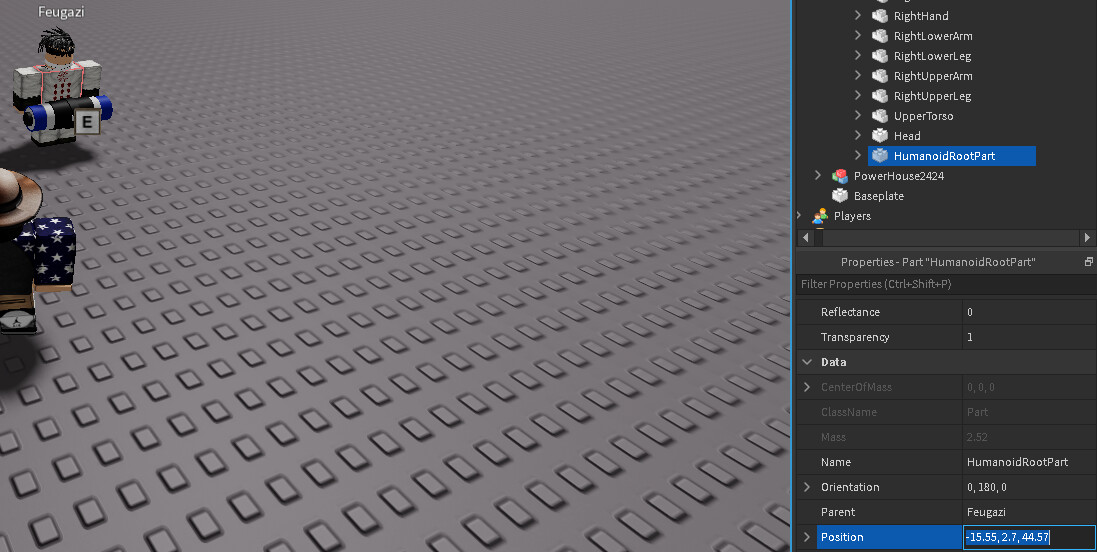Click the RightHand part icon
The image size is (1097, 552).
click(x=880, y=15)
